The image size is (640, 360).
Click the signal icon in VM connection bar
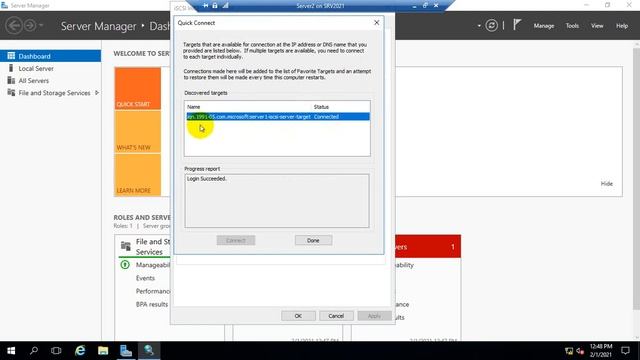[225, 6]
